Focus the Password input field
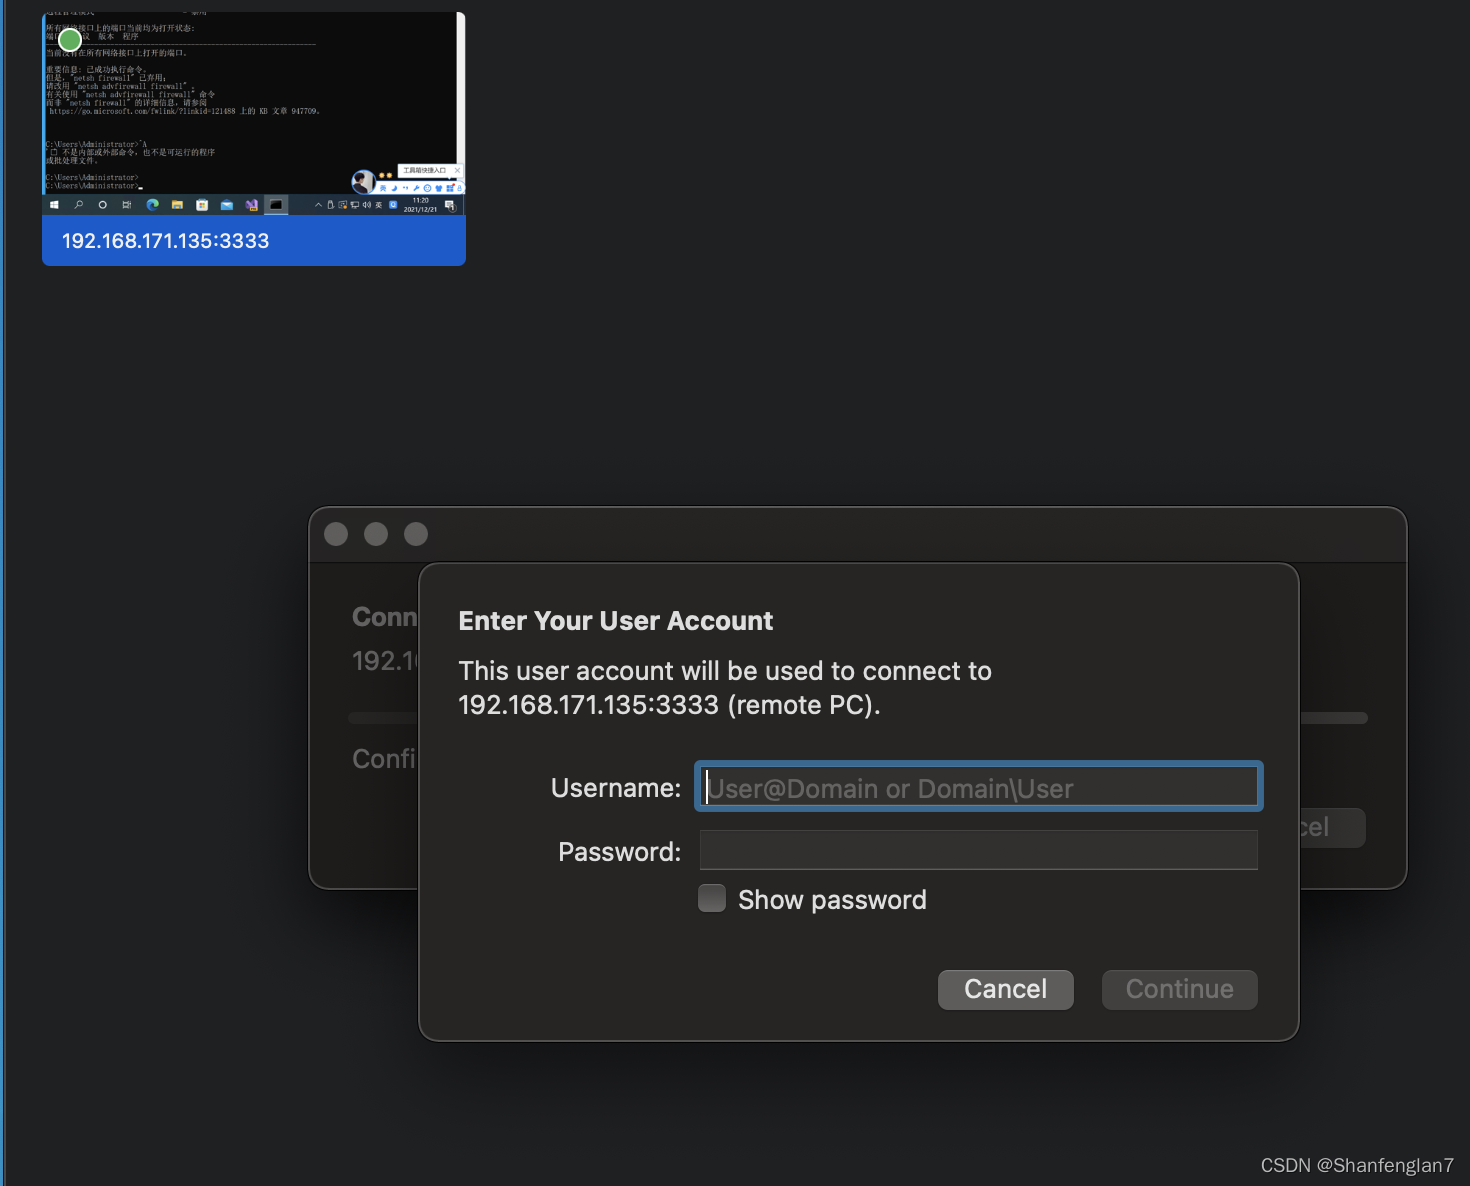Screen dimensions: 1470x1186 pyautogui.click(x=979, y=850)
